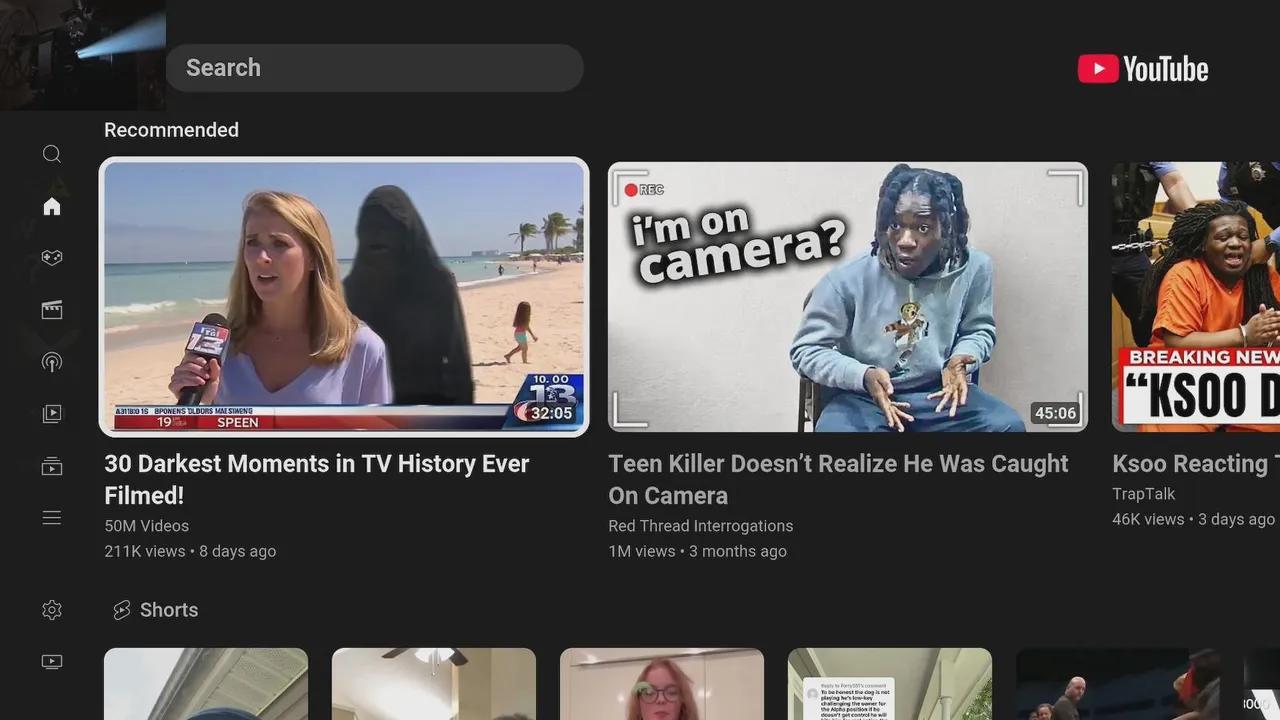
Task: Open the Ksoo breaking news thumbnail
Action: coord(1196,297)
